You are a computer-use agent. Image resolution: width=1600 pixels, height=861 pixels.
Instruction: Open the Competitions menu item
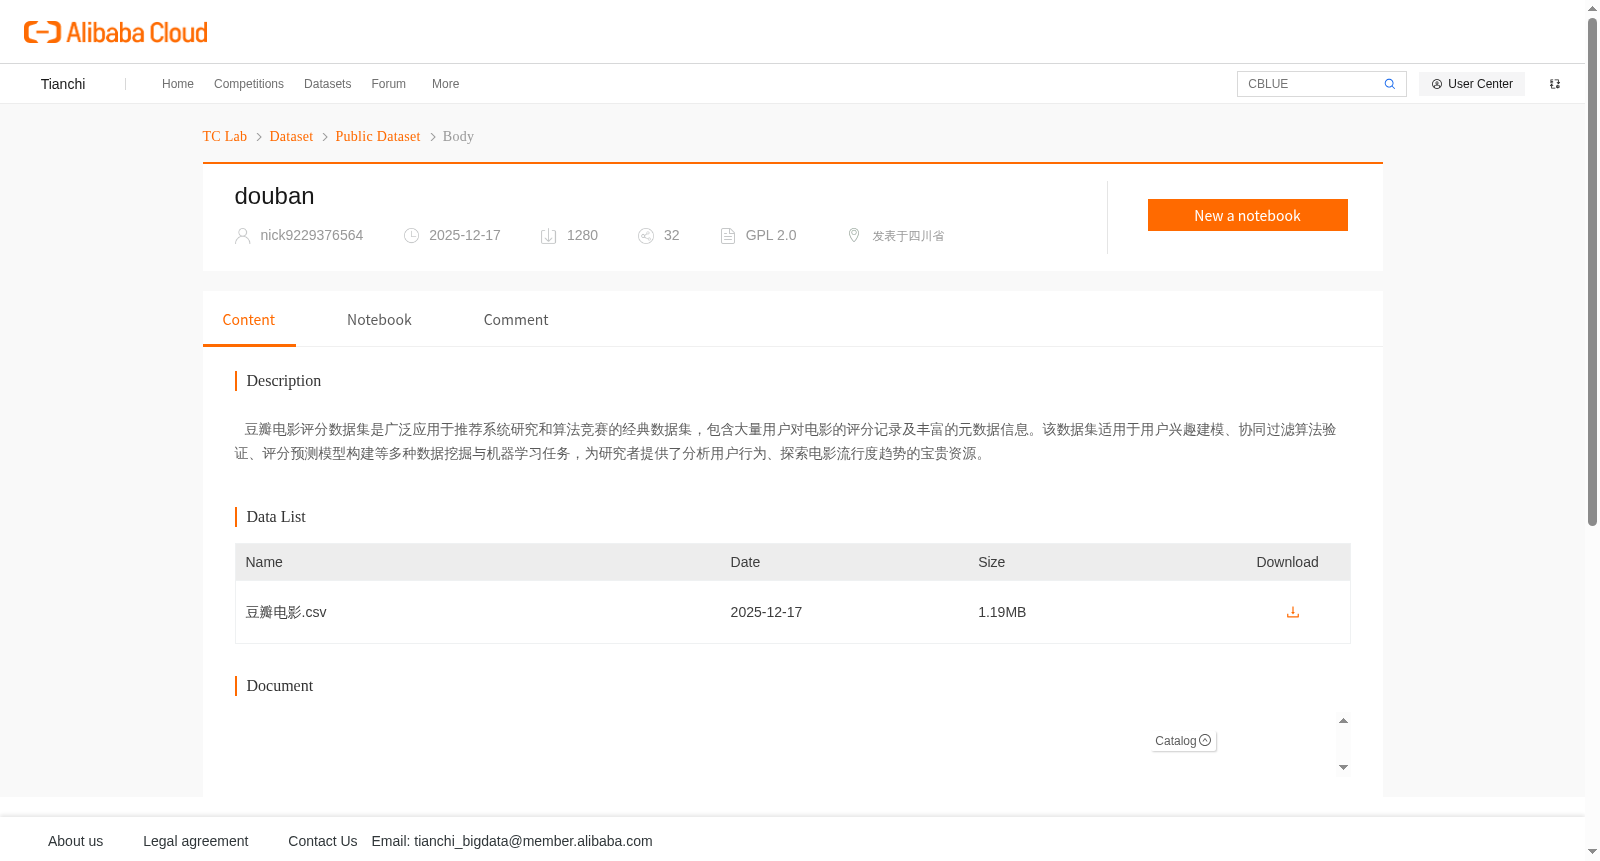click(x=249, y=84)
